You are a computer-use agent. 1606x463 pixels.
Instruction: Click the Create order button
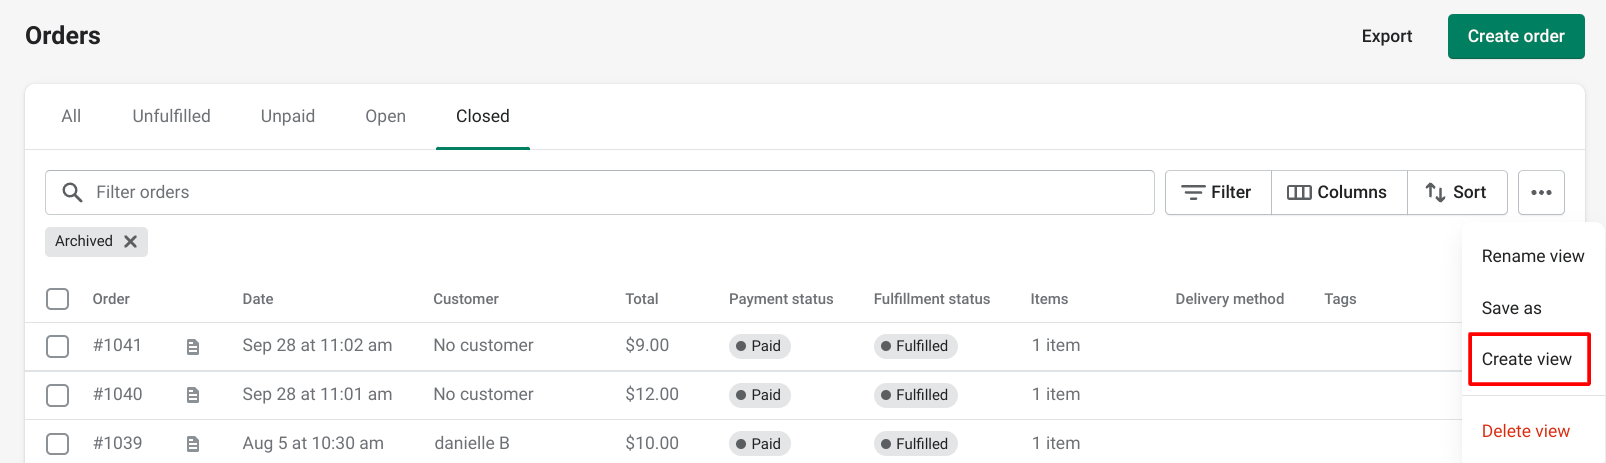[1516, 36]
